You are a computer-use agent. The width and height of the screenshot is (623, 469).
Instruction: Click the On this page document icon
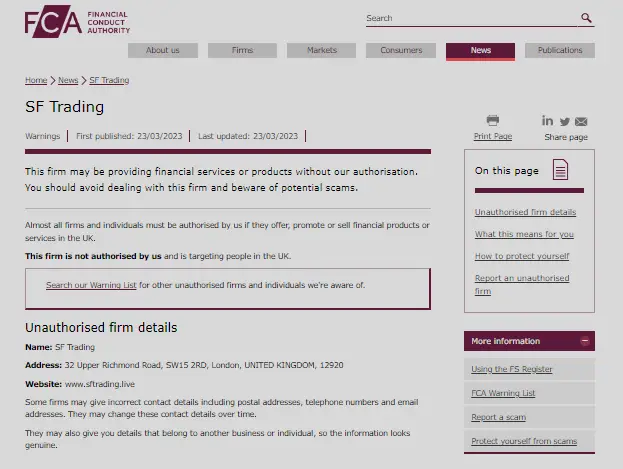pyautogui.click(x=560, y=169)
